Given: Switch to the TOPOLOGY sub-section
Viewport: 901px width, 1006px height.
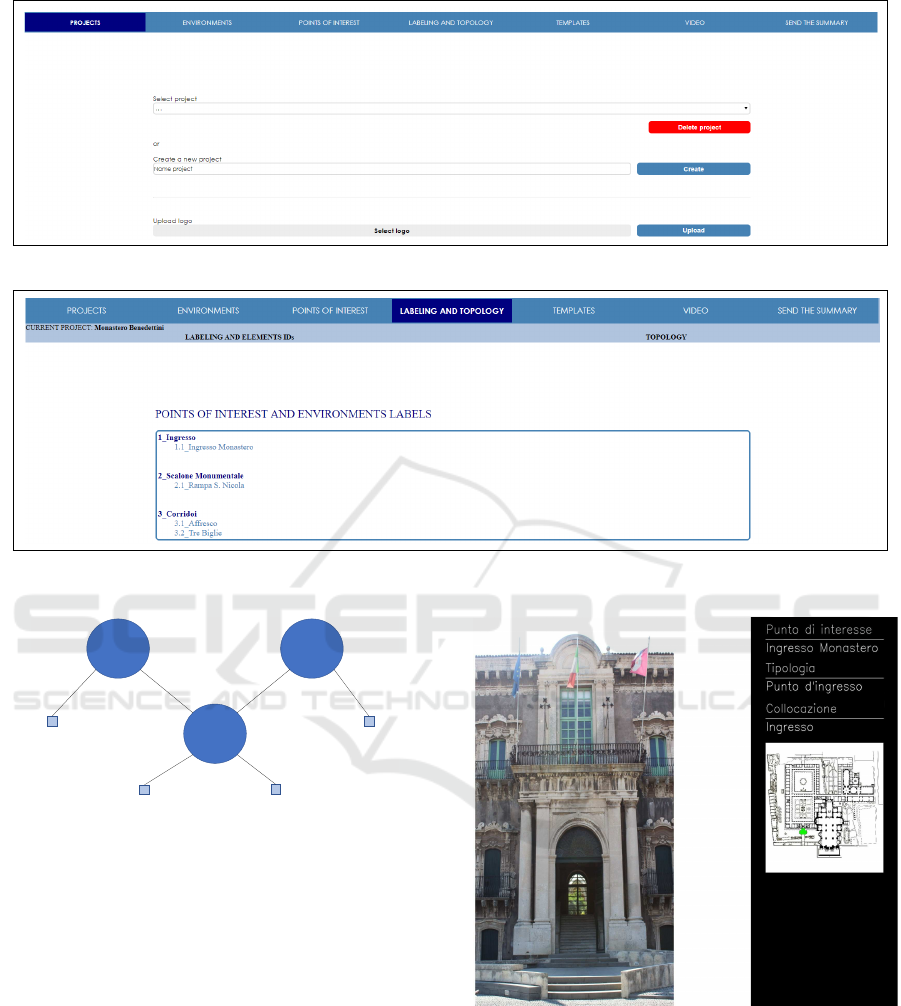Looking at the screenshot, I should click(x=666, y=338).
